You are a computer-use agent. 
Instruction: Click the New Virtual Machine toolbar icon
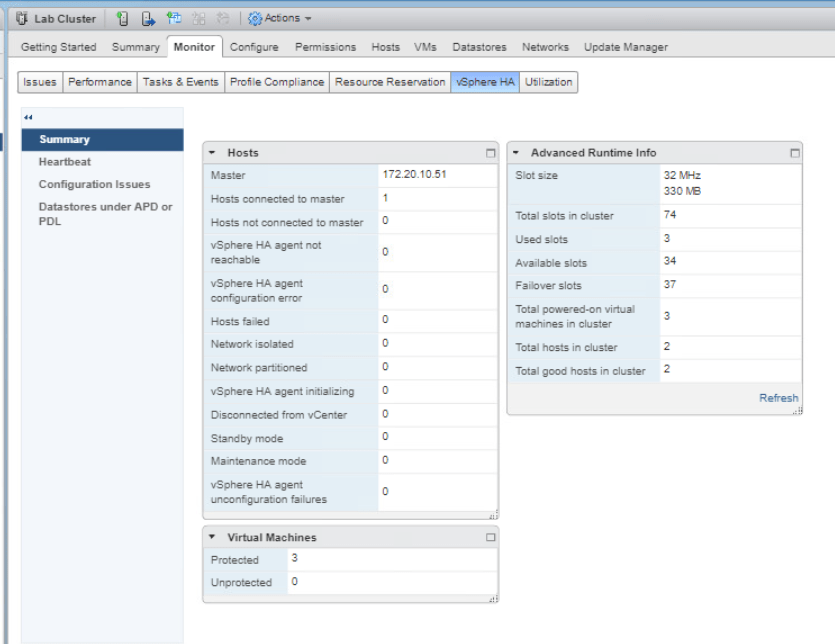click(174, 18)
